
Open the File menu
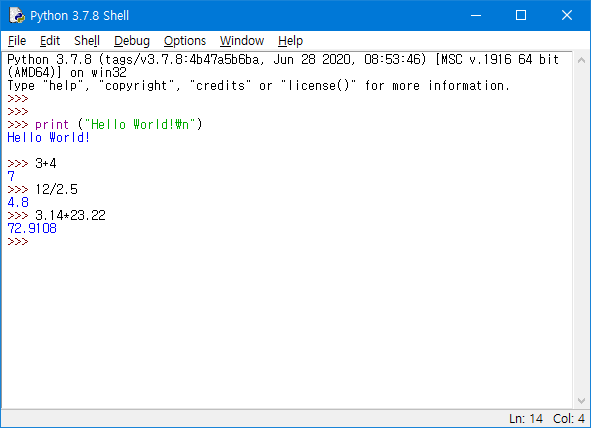(x=17, y=41)
